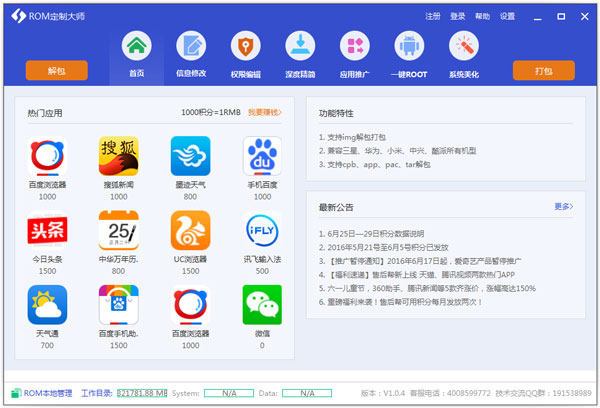This screenshot has width=600, height=408.
Task: Open 注册 register in title bar
Action: coord(433,16)
